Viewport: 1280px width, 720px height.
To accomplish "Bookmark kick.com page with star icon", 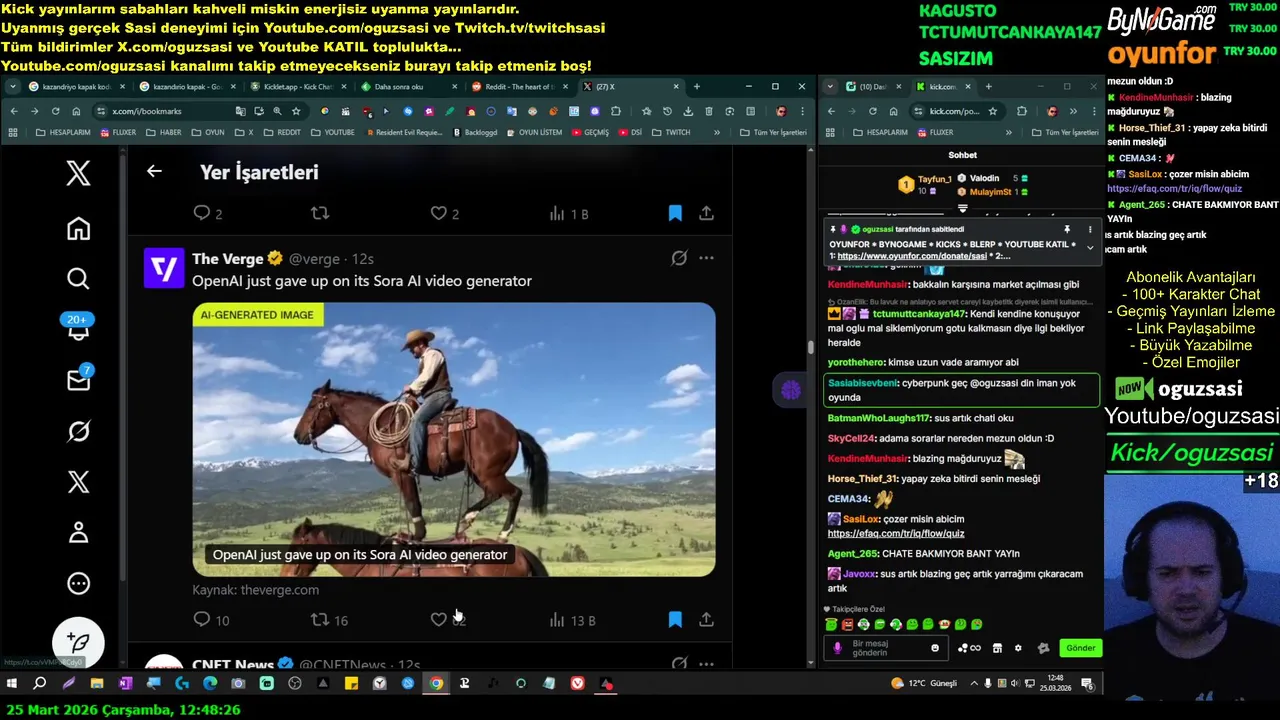I will tap(993, 111).
